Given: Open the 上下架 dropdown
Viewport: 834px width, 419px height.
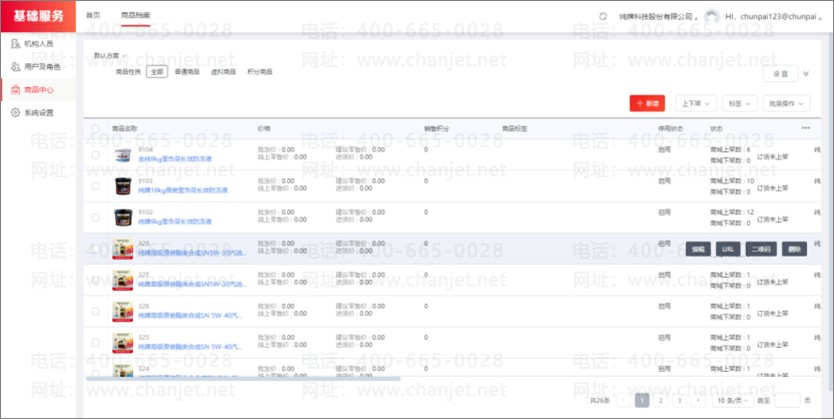Looking at the screenshot, I should [x=695, y=103].
